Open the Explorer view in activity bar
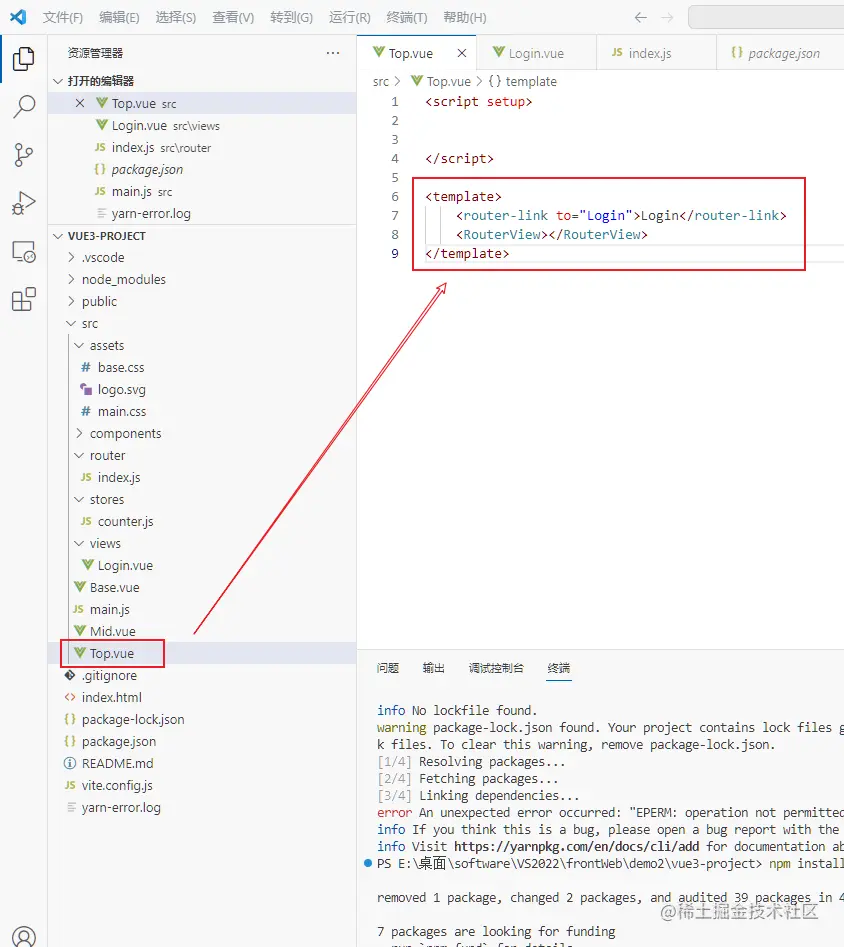Image resolution: width=844 pixels, height=947 pixels. click(24, 59)
